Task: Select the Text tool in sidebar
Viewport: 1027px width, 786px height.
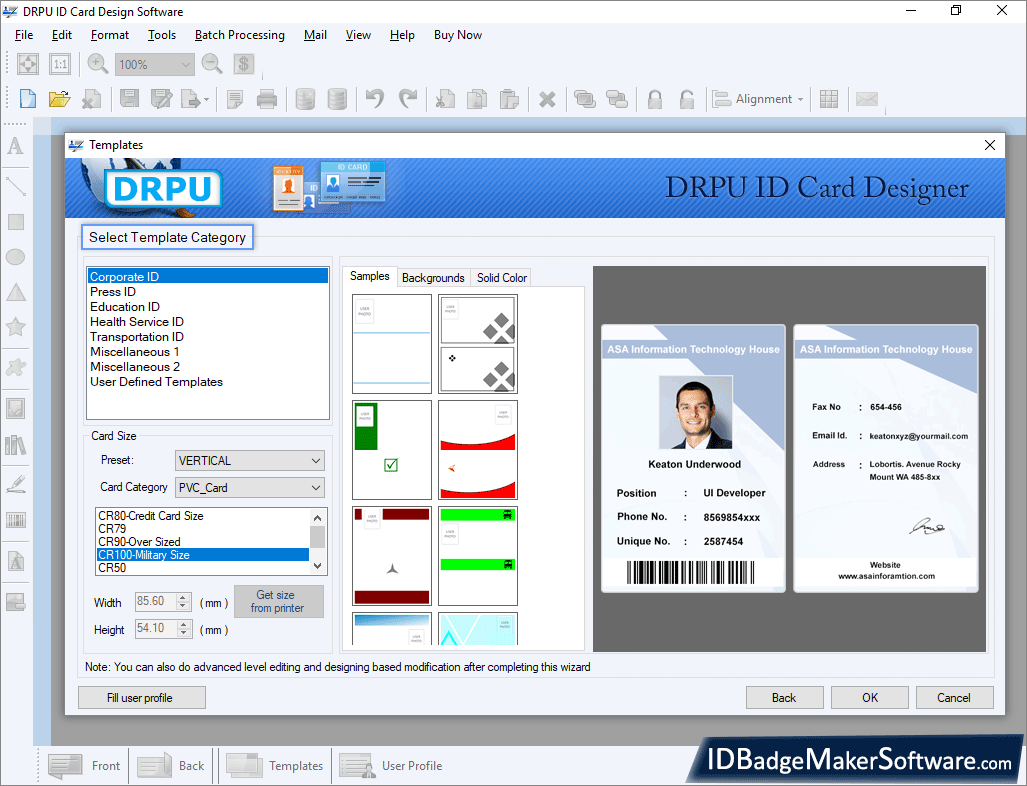Action: (x=15, y=145)
